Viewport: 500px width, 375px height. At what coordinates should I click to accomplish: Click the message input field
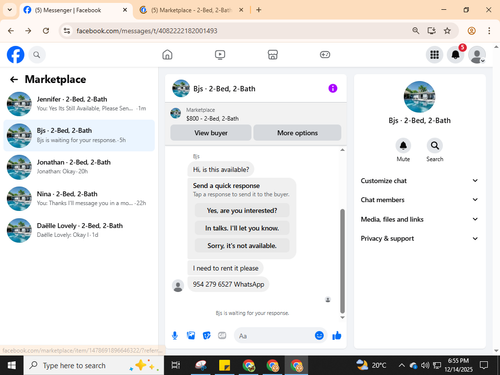[275, 336]
